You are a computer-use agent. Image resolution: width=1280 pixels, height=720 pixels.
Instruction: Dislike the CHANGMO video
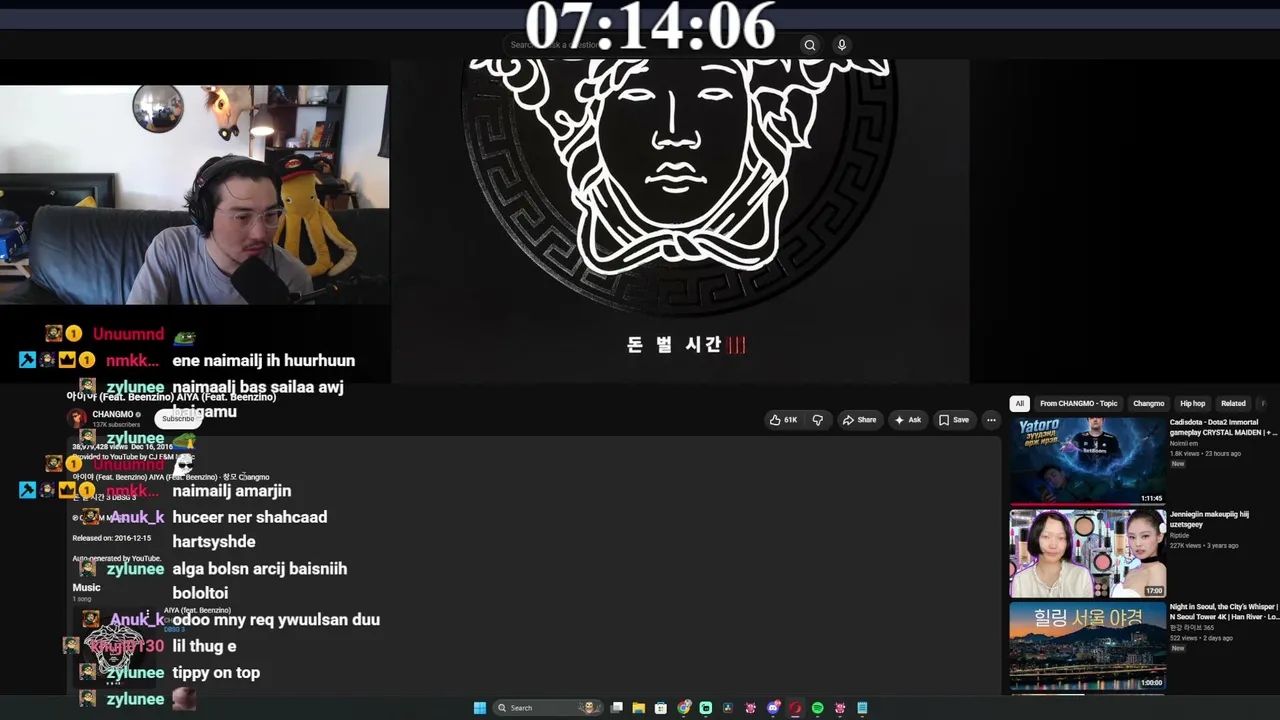click(x=817, y=420)
